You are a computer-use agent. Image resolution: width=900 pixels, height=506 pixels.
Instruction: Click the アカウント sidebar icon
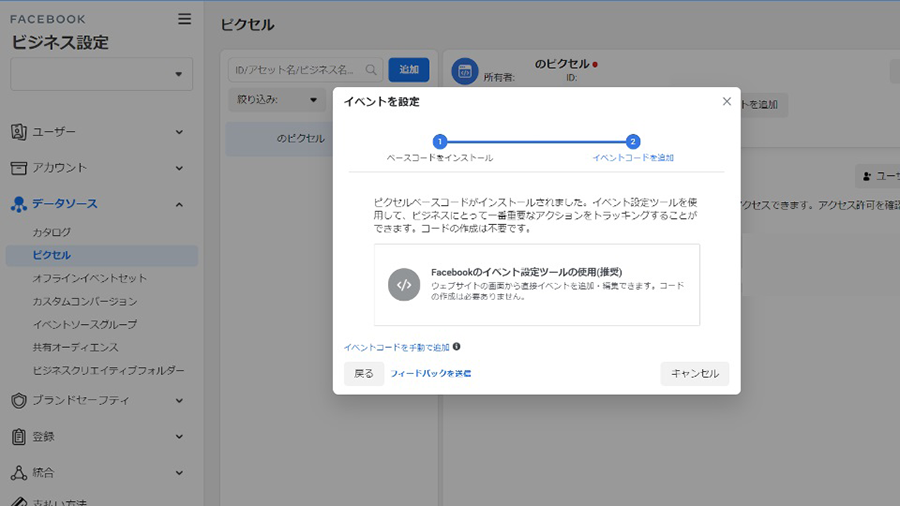tap(18, 168)
